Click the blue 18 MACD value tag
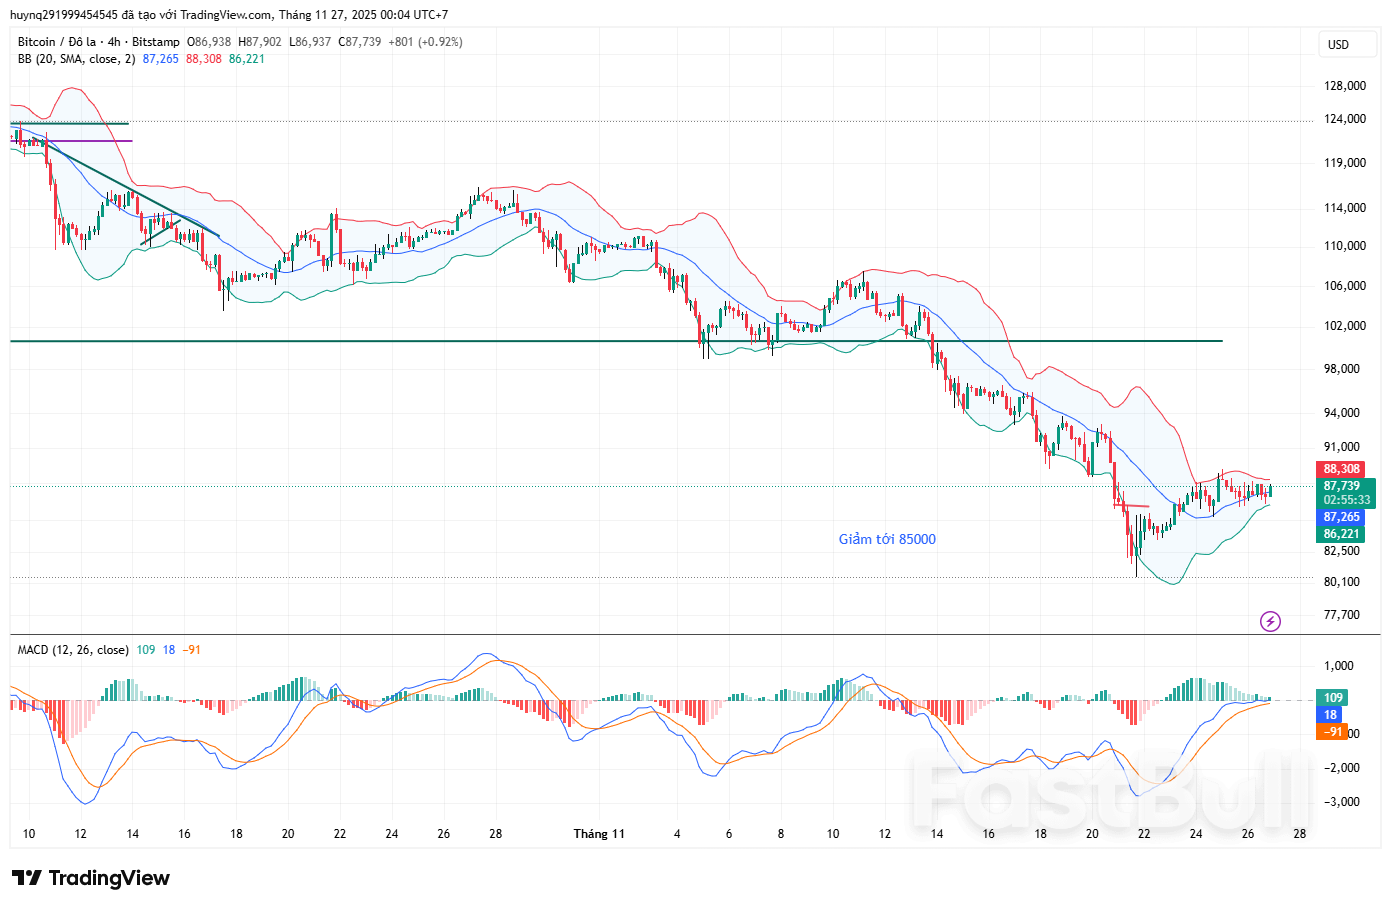The image size is (1391, 908). [1330, 715]
